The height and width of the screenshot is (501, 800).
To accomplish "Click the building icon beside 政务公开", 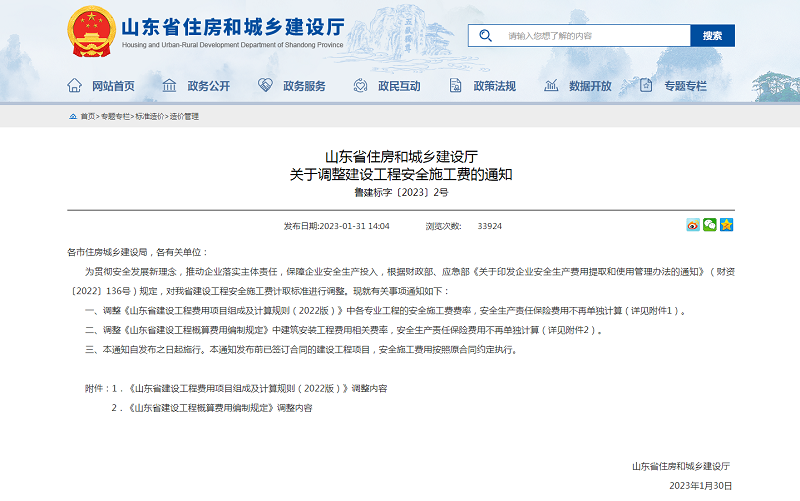I will pyautogui.click(x=169, y=86).
